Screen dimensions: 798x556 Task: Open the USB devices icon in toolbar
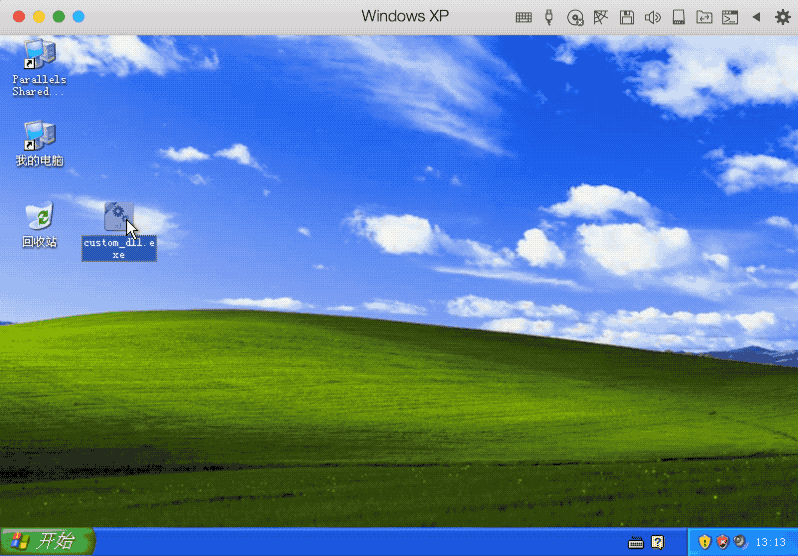(549, 17)
